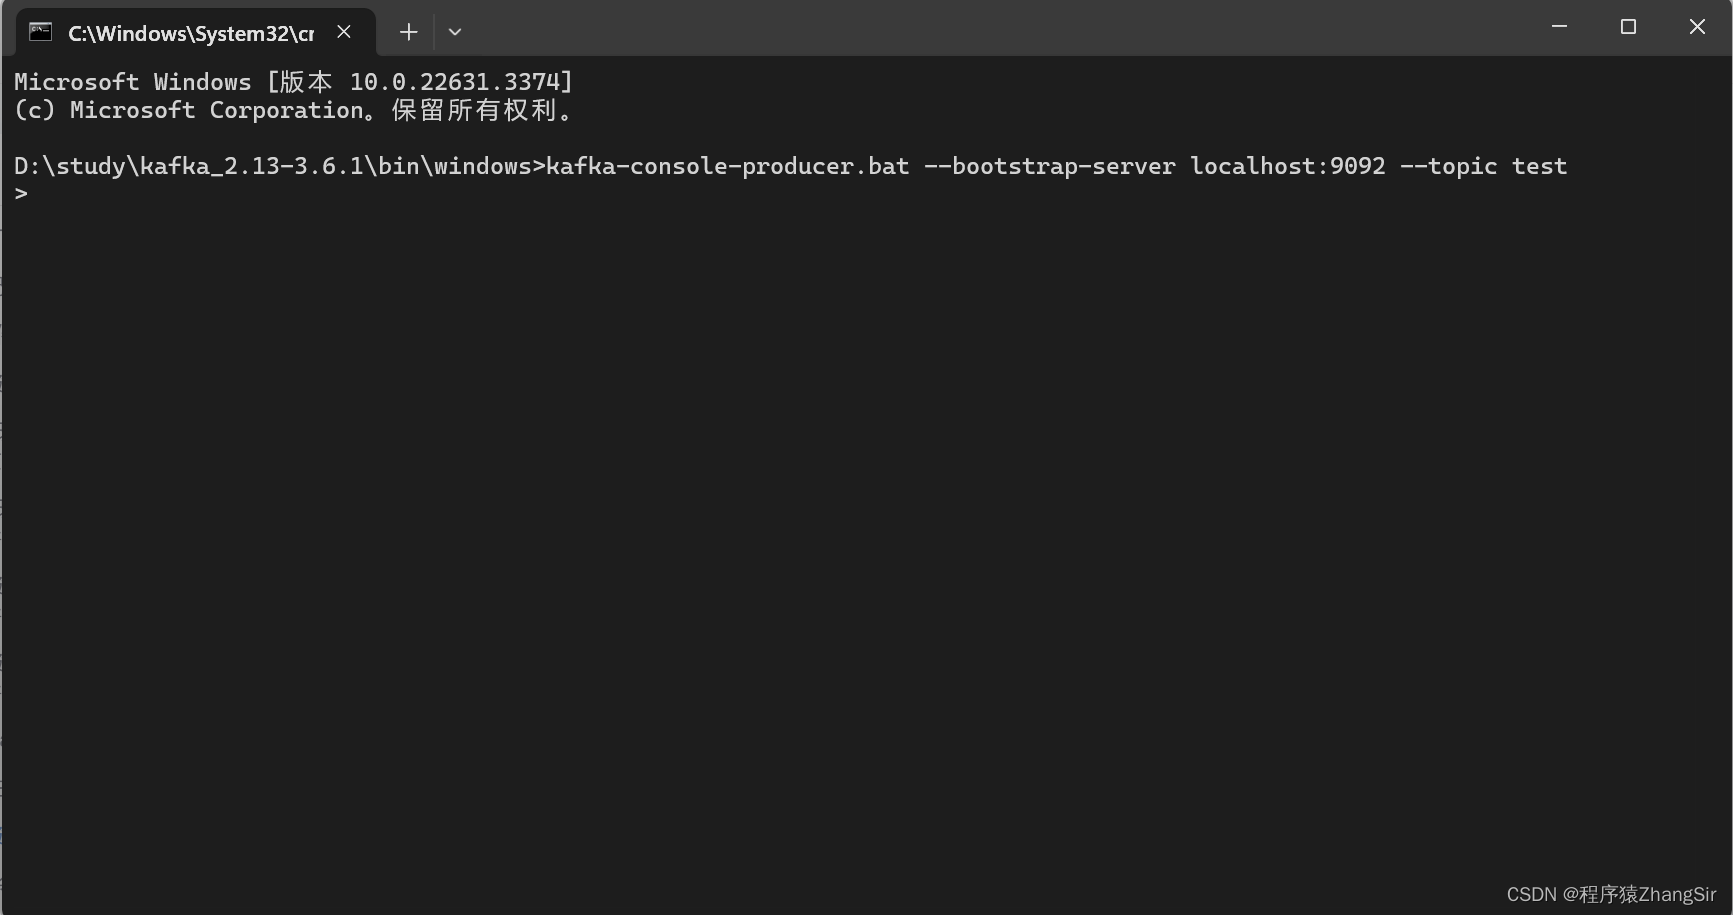Screen dimensions: 1733x915
Task: Open a new terminal tab with plus
Action: 408,32
